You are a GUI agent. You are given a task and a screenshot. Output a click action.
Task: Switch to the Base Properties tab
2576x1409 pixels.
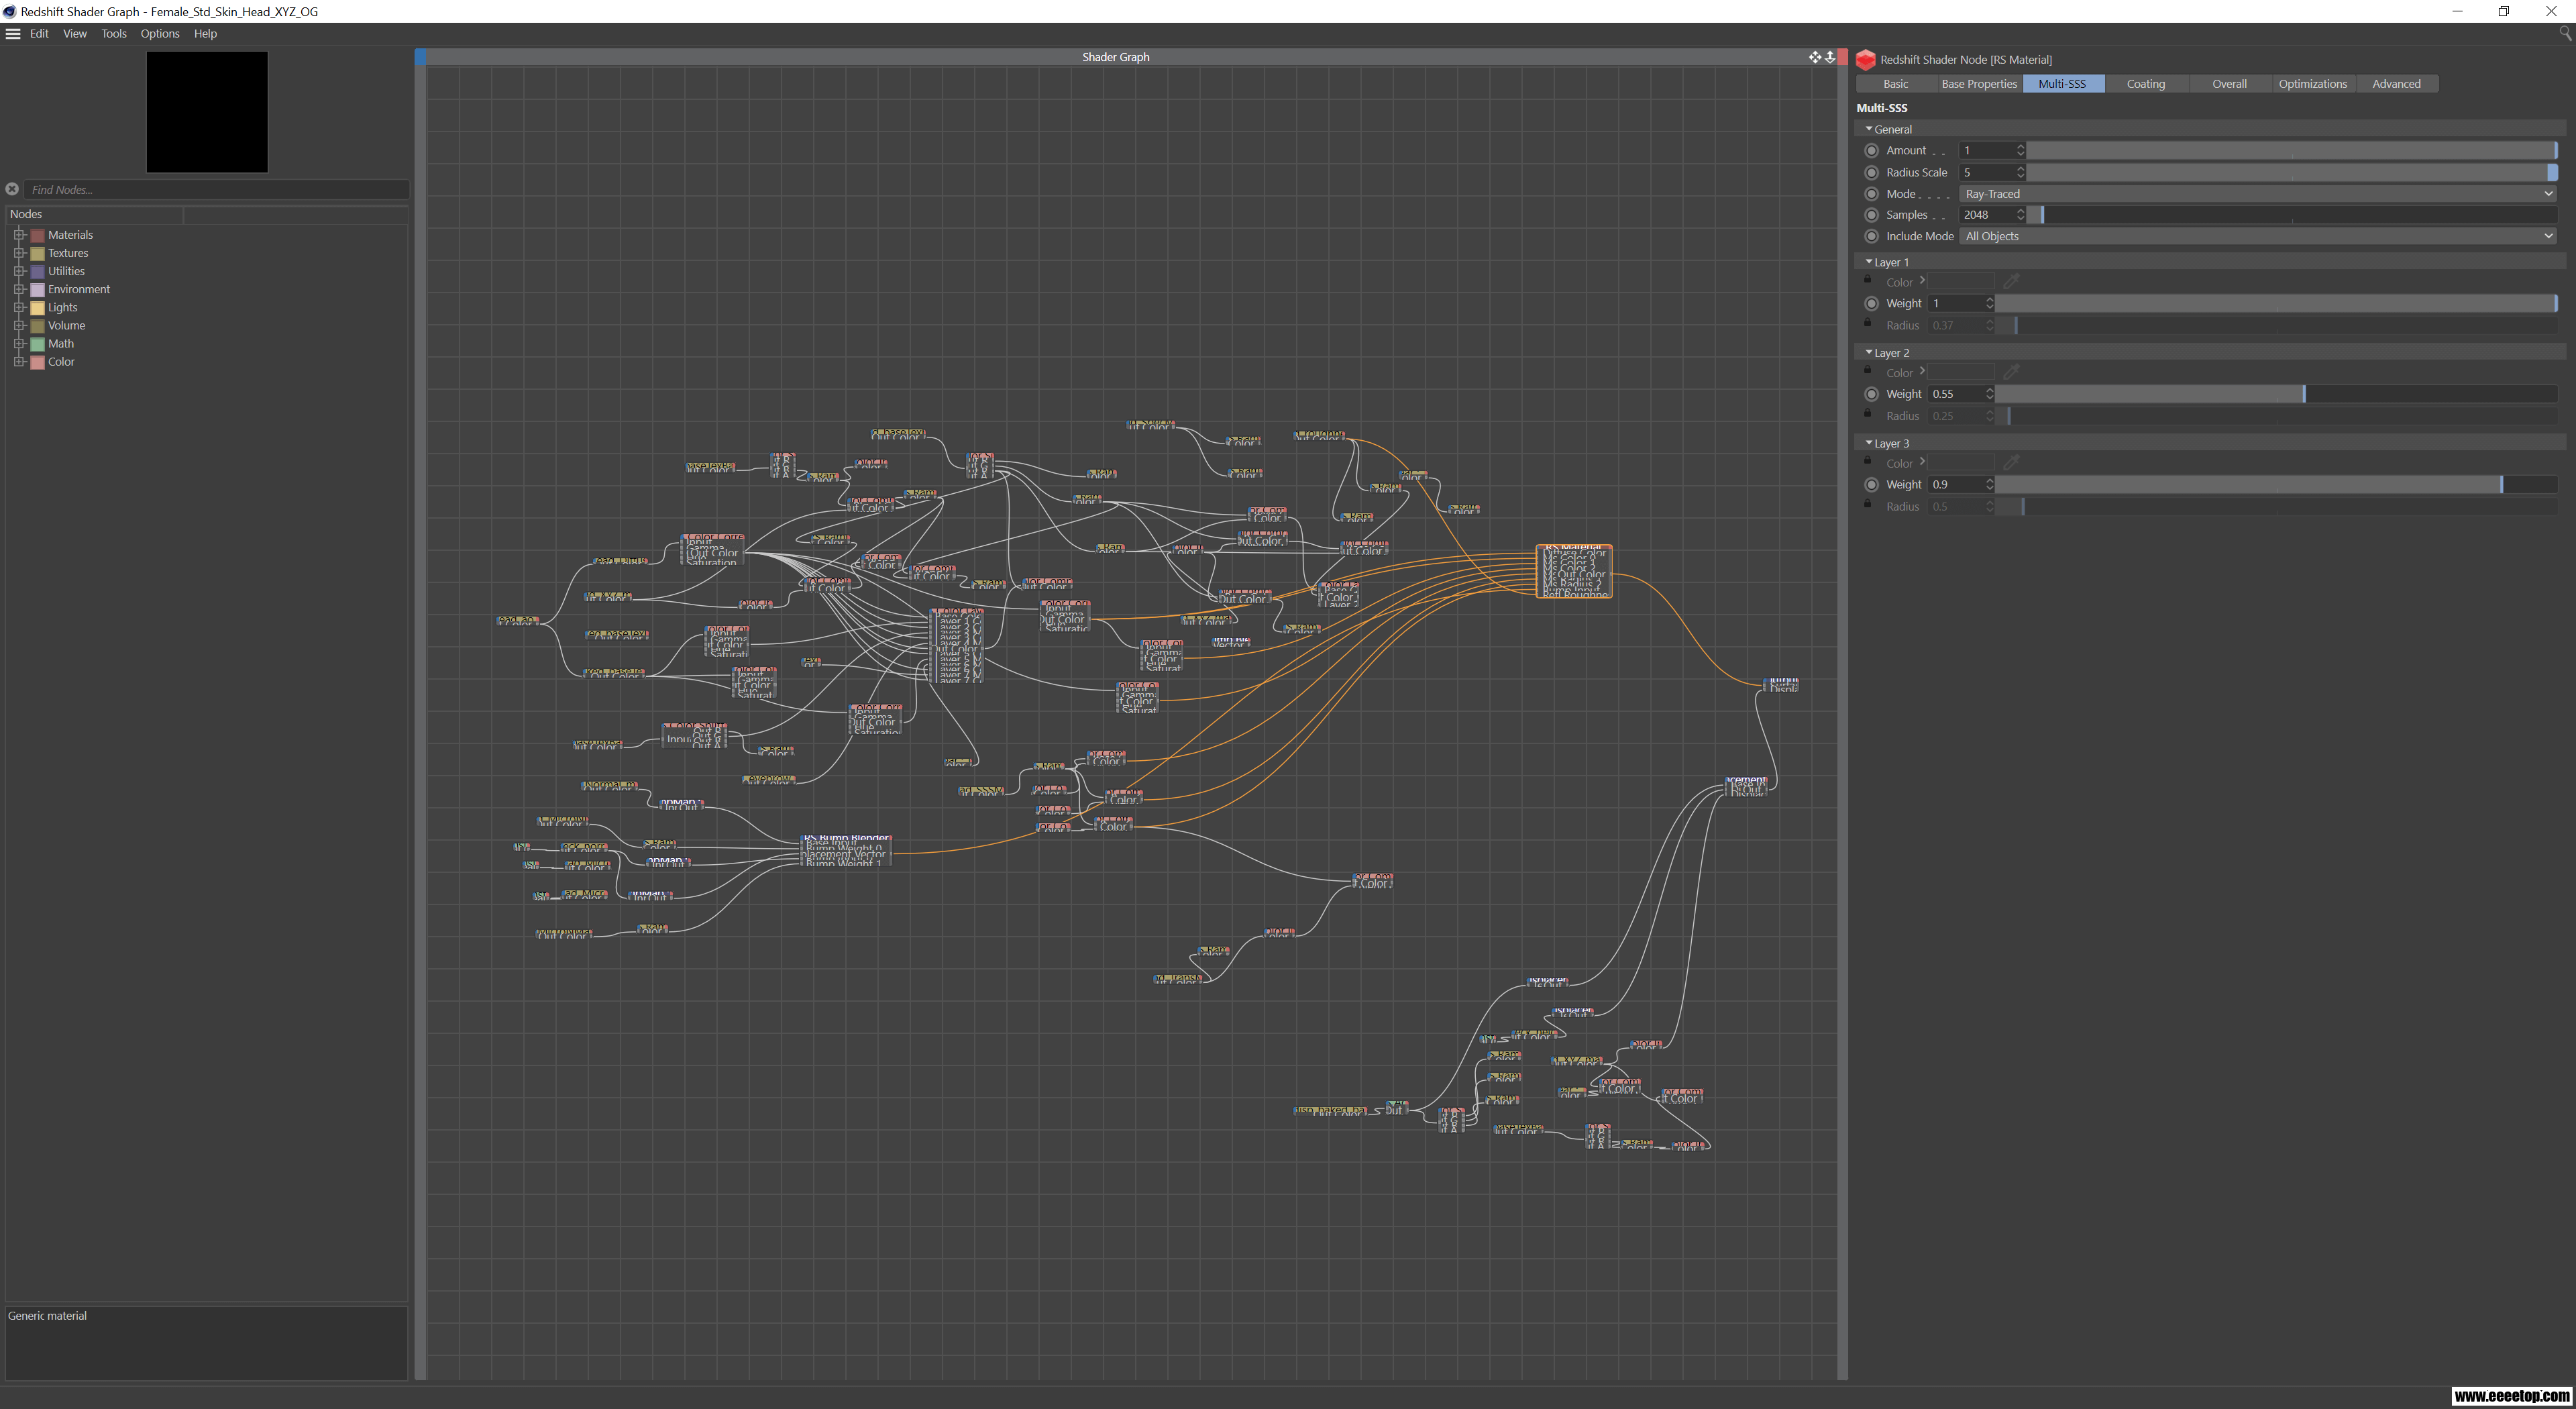pyautogui.click(x=1979, y=84)
